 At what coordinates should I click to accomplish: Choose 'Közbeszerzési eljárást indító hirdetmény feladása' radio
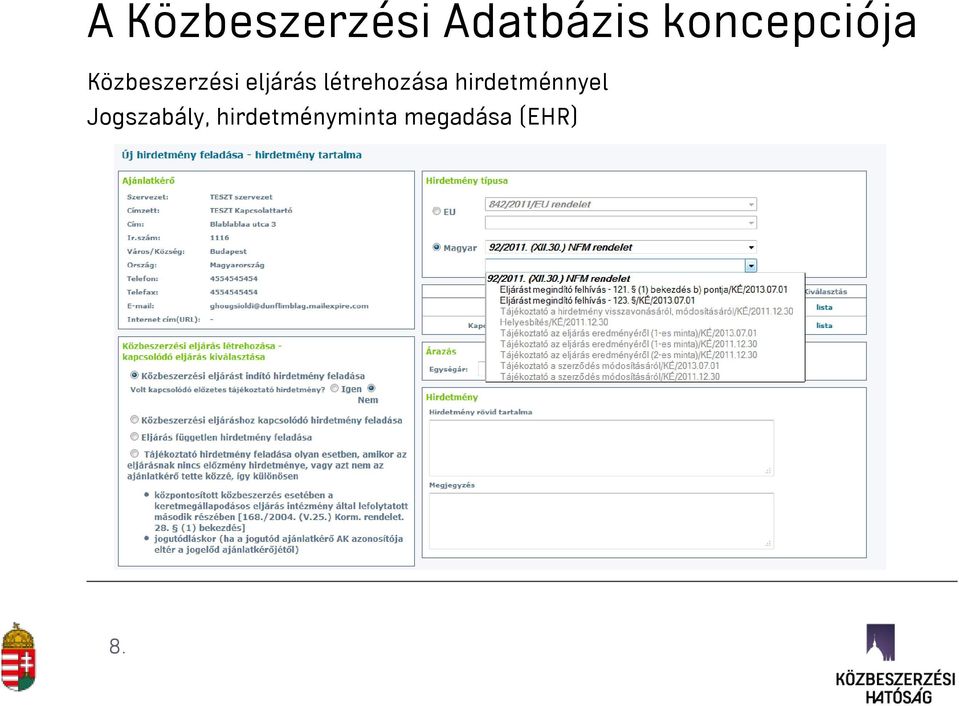point(135,375)
